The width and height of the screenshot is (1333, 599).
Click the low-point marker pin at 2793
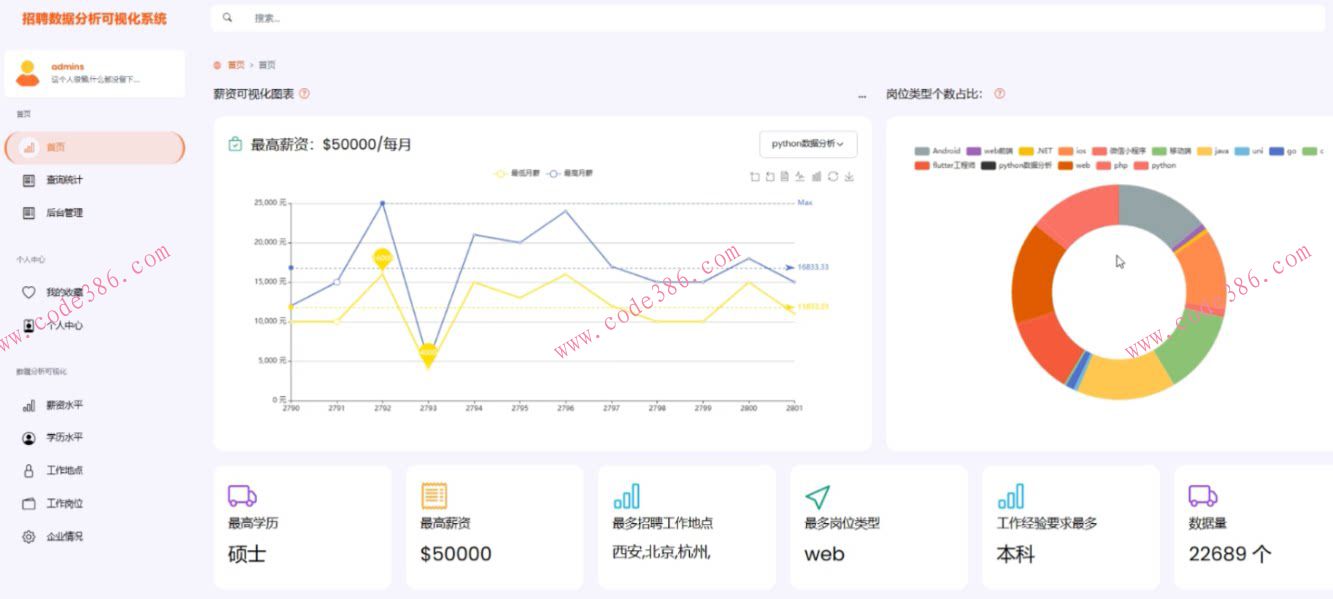tap(428, 355)
